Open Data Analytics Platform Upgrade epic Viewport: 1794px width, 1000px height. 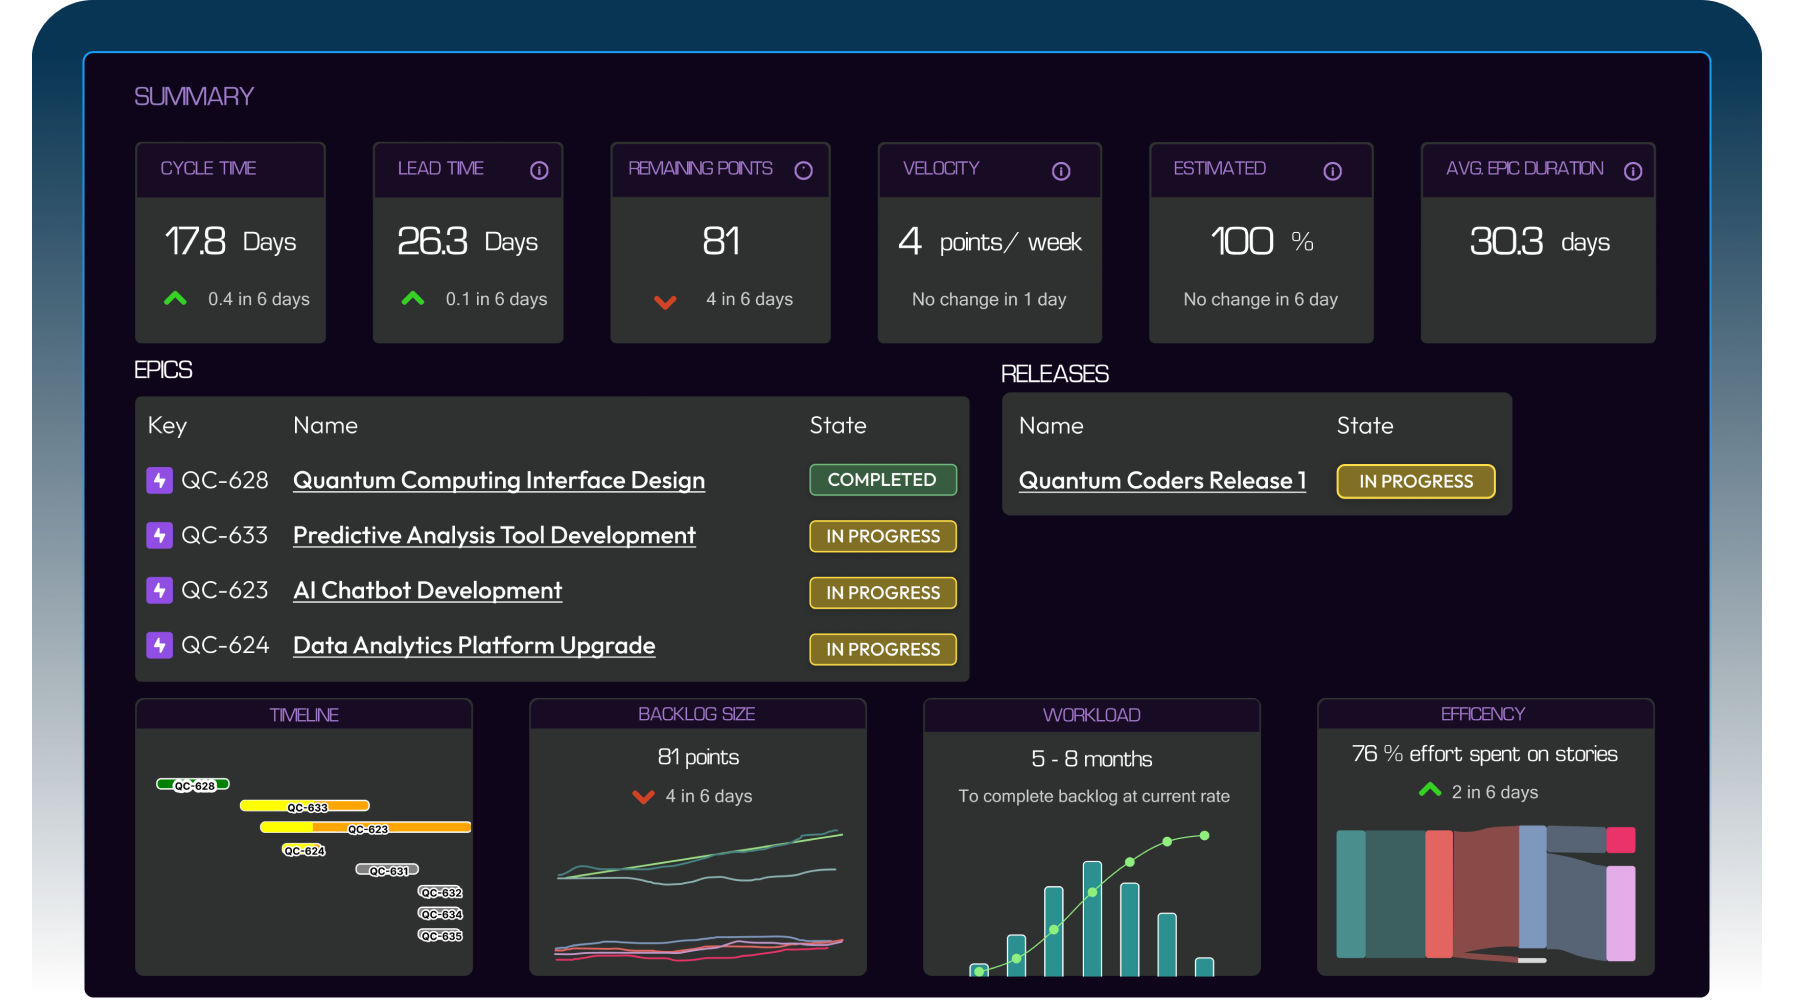(x=474, y=646)
